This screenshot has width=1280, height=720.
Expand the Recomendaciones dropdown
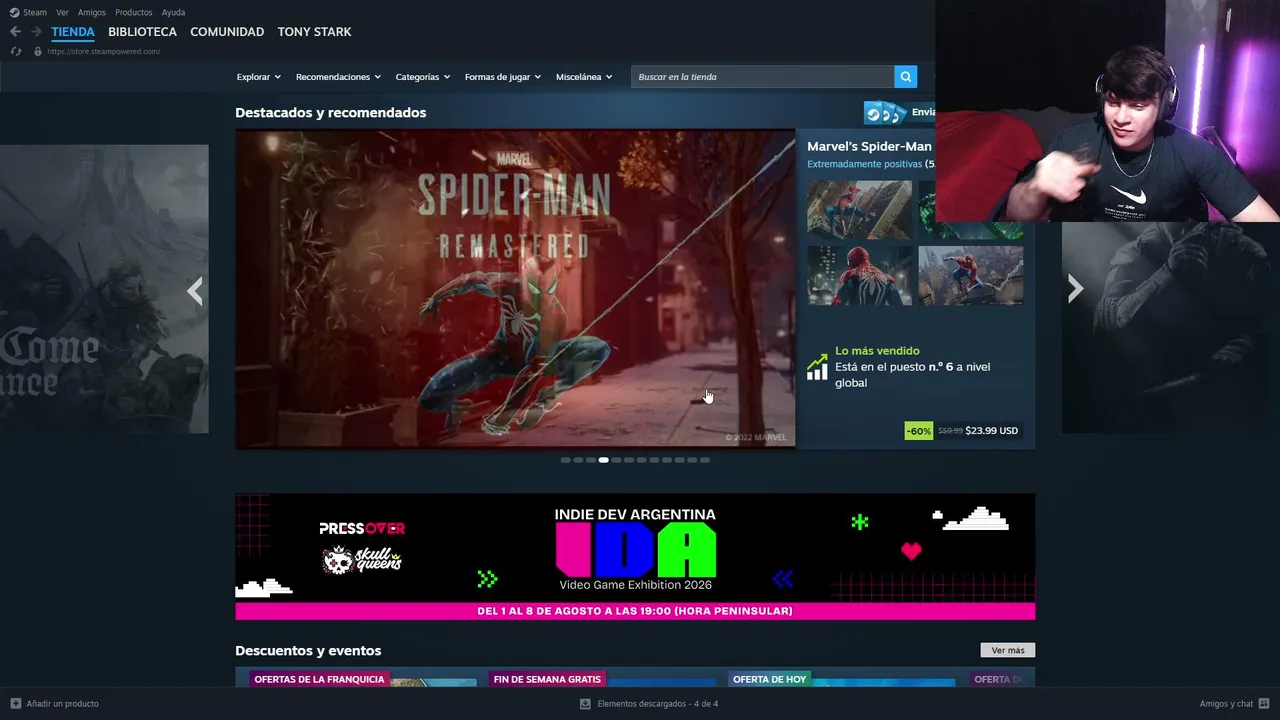pos(338,77)
